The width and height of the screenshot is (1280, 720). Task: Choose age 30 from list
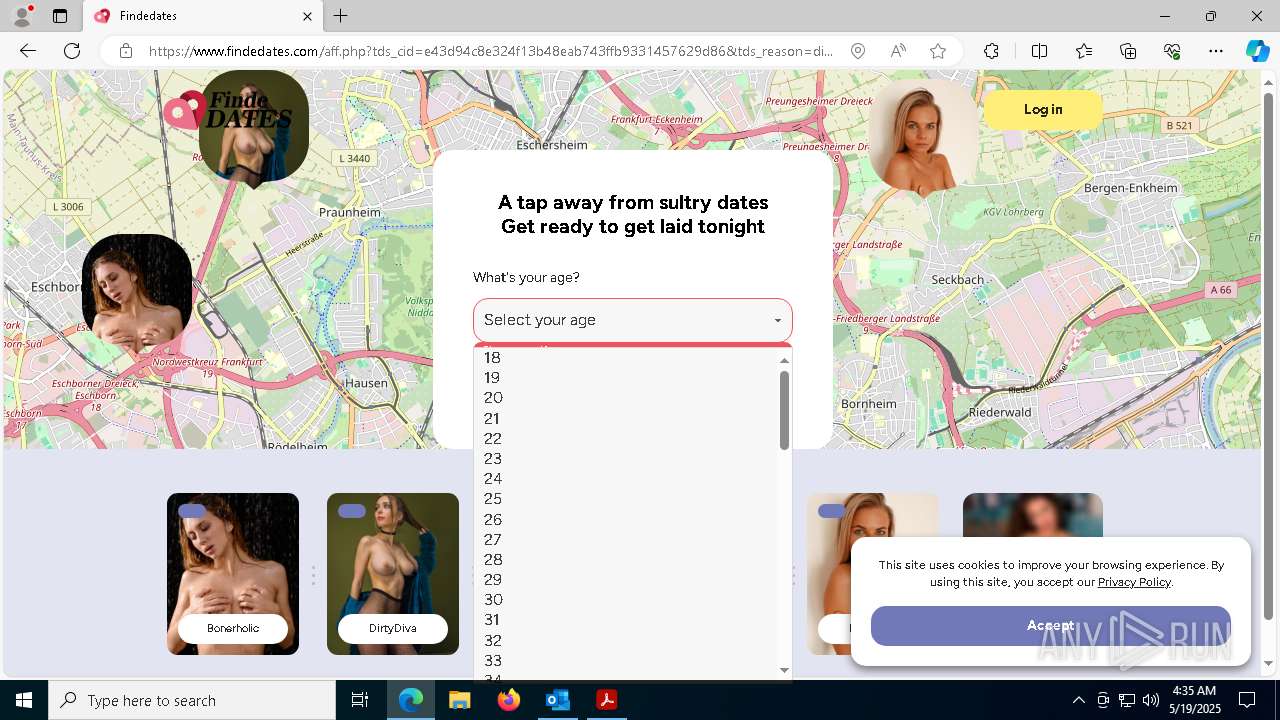point(626,600)
